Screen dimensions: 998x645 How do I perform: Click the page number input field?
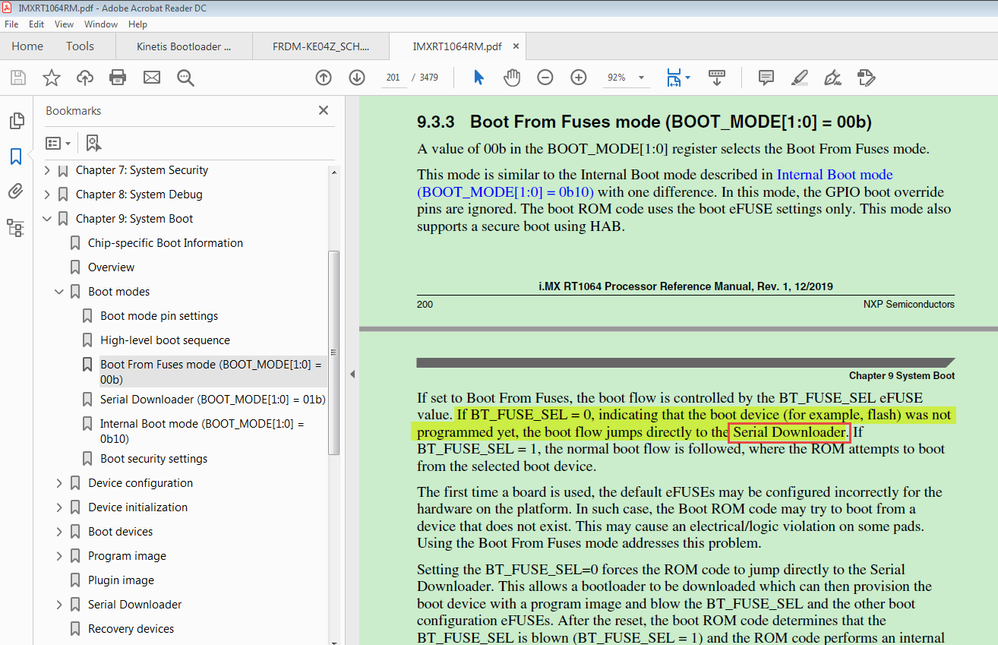click(x=392, y=78)
